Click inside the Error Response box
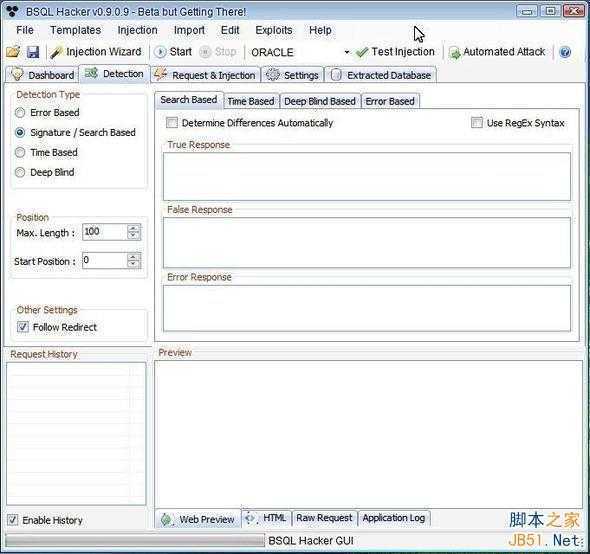 click(x=367, y=308)
